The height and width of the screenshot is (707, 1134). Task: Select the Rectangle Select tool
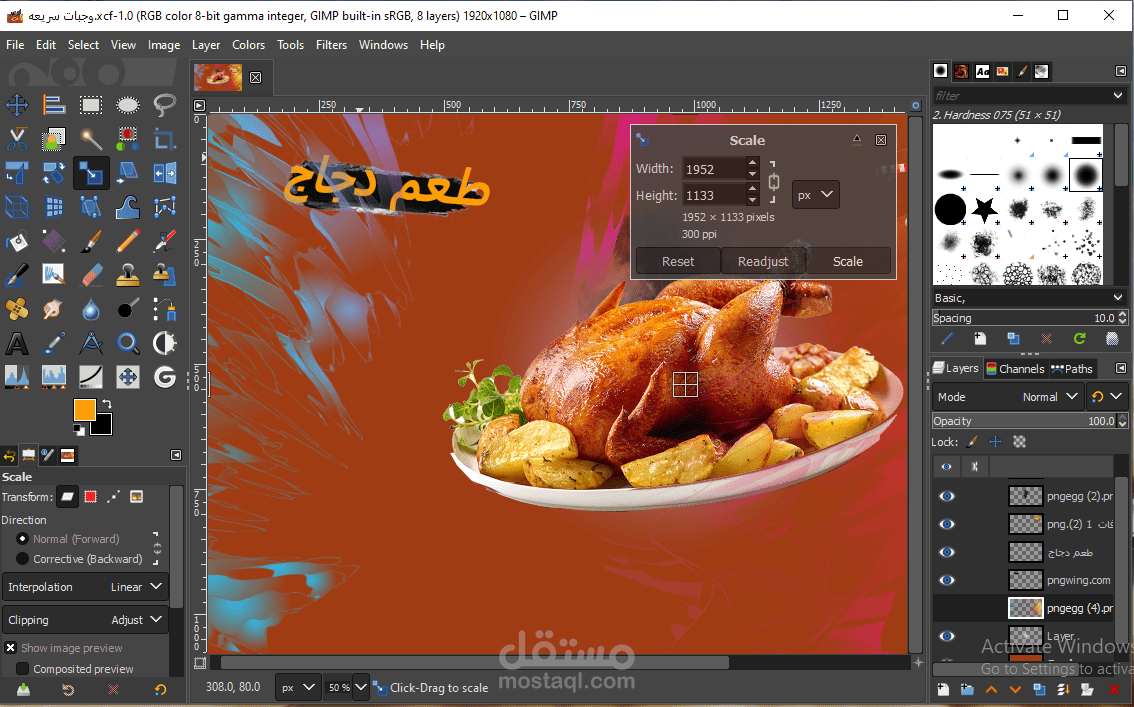91,105
